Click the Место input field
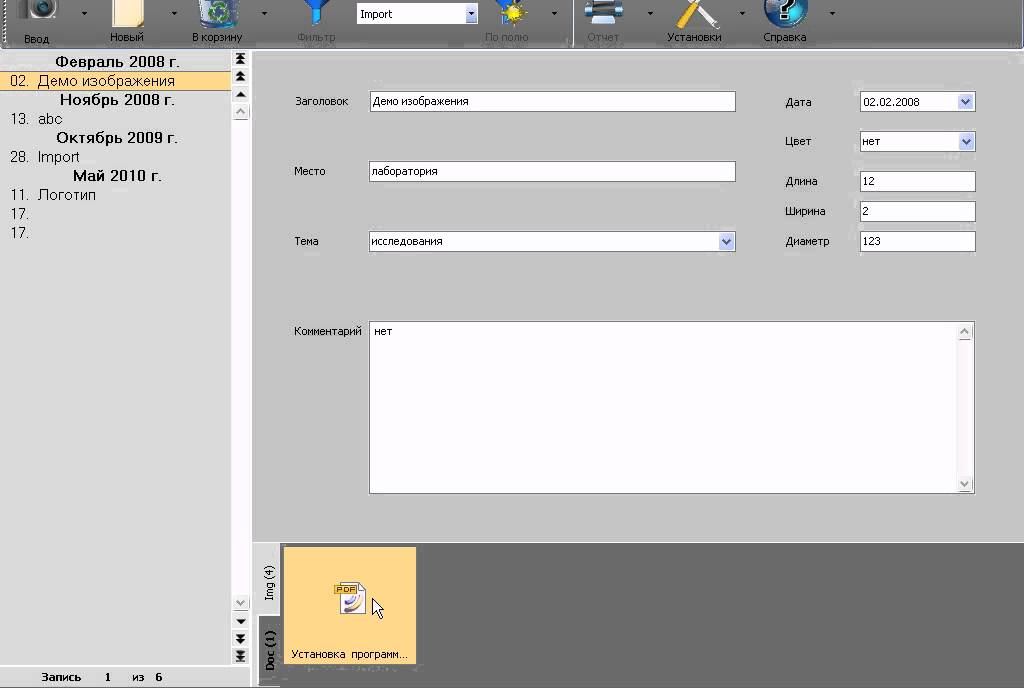This screenshot has width=1024, height=688. [552, 171]
